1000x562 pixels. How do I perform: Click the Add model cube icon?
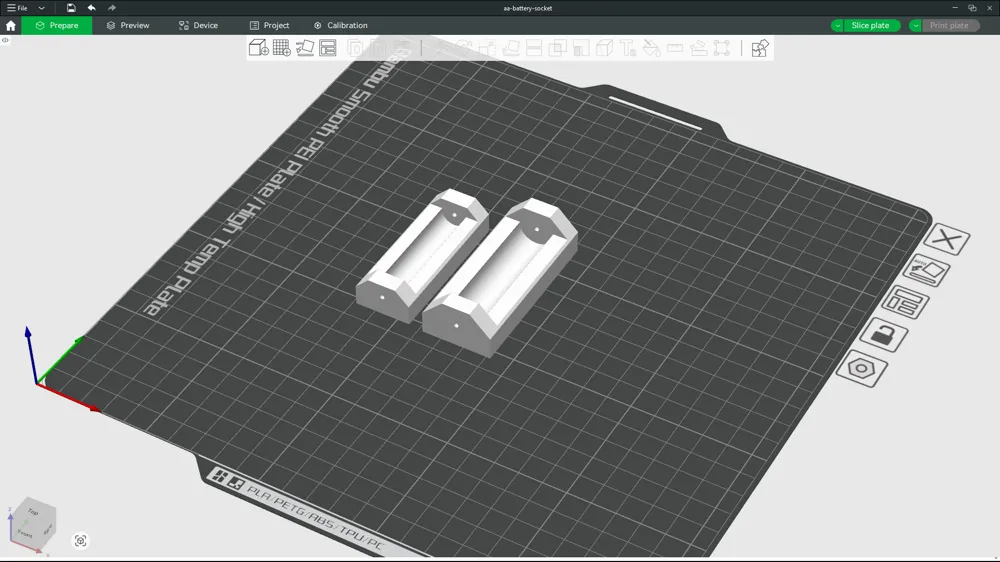pos(258,48)
